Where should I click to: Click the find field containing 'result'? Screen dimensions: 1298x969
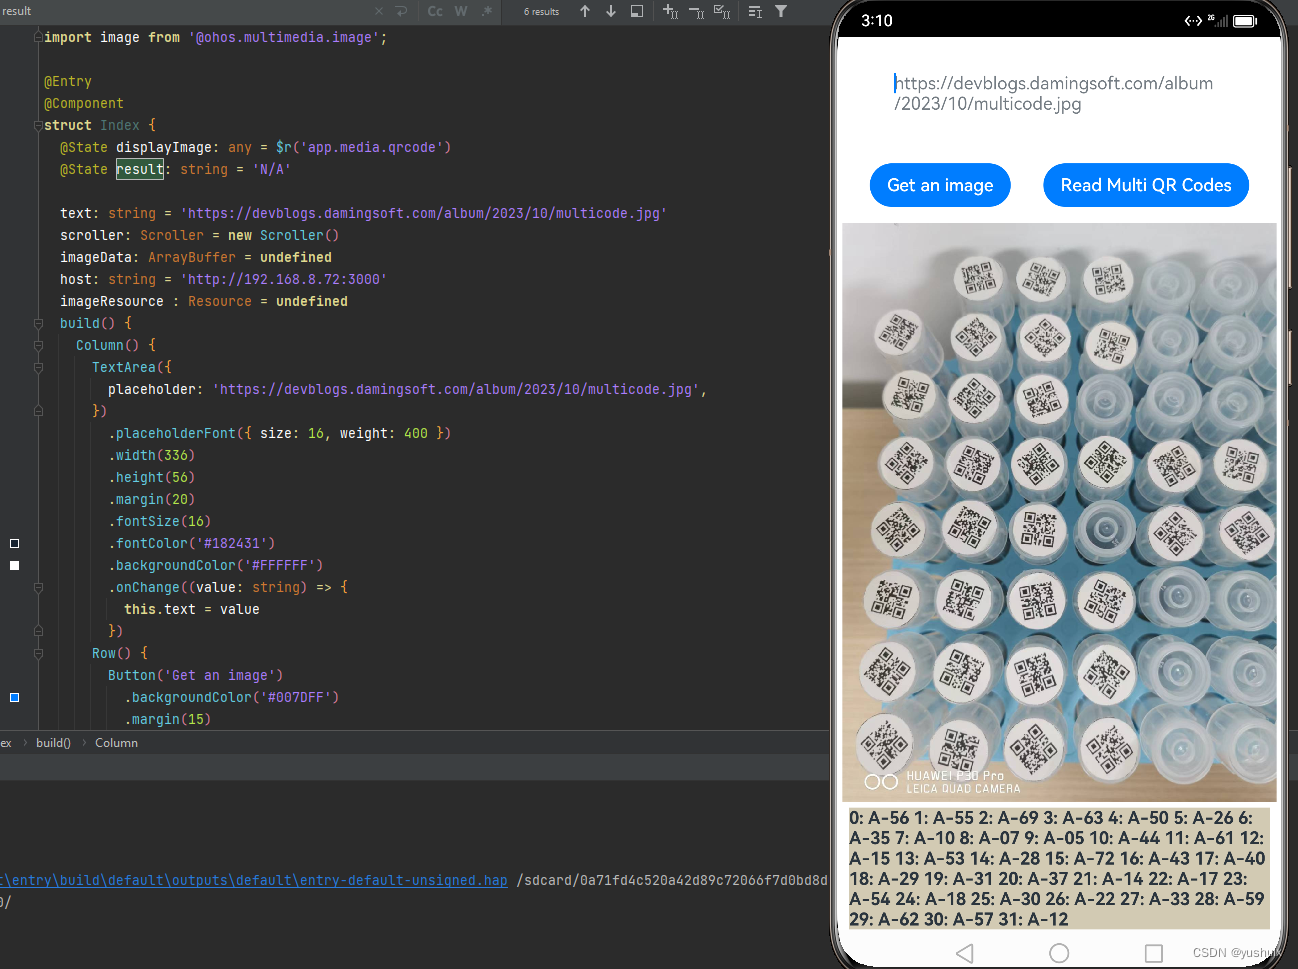(185, 11)
